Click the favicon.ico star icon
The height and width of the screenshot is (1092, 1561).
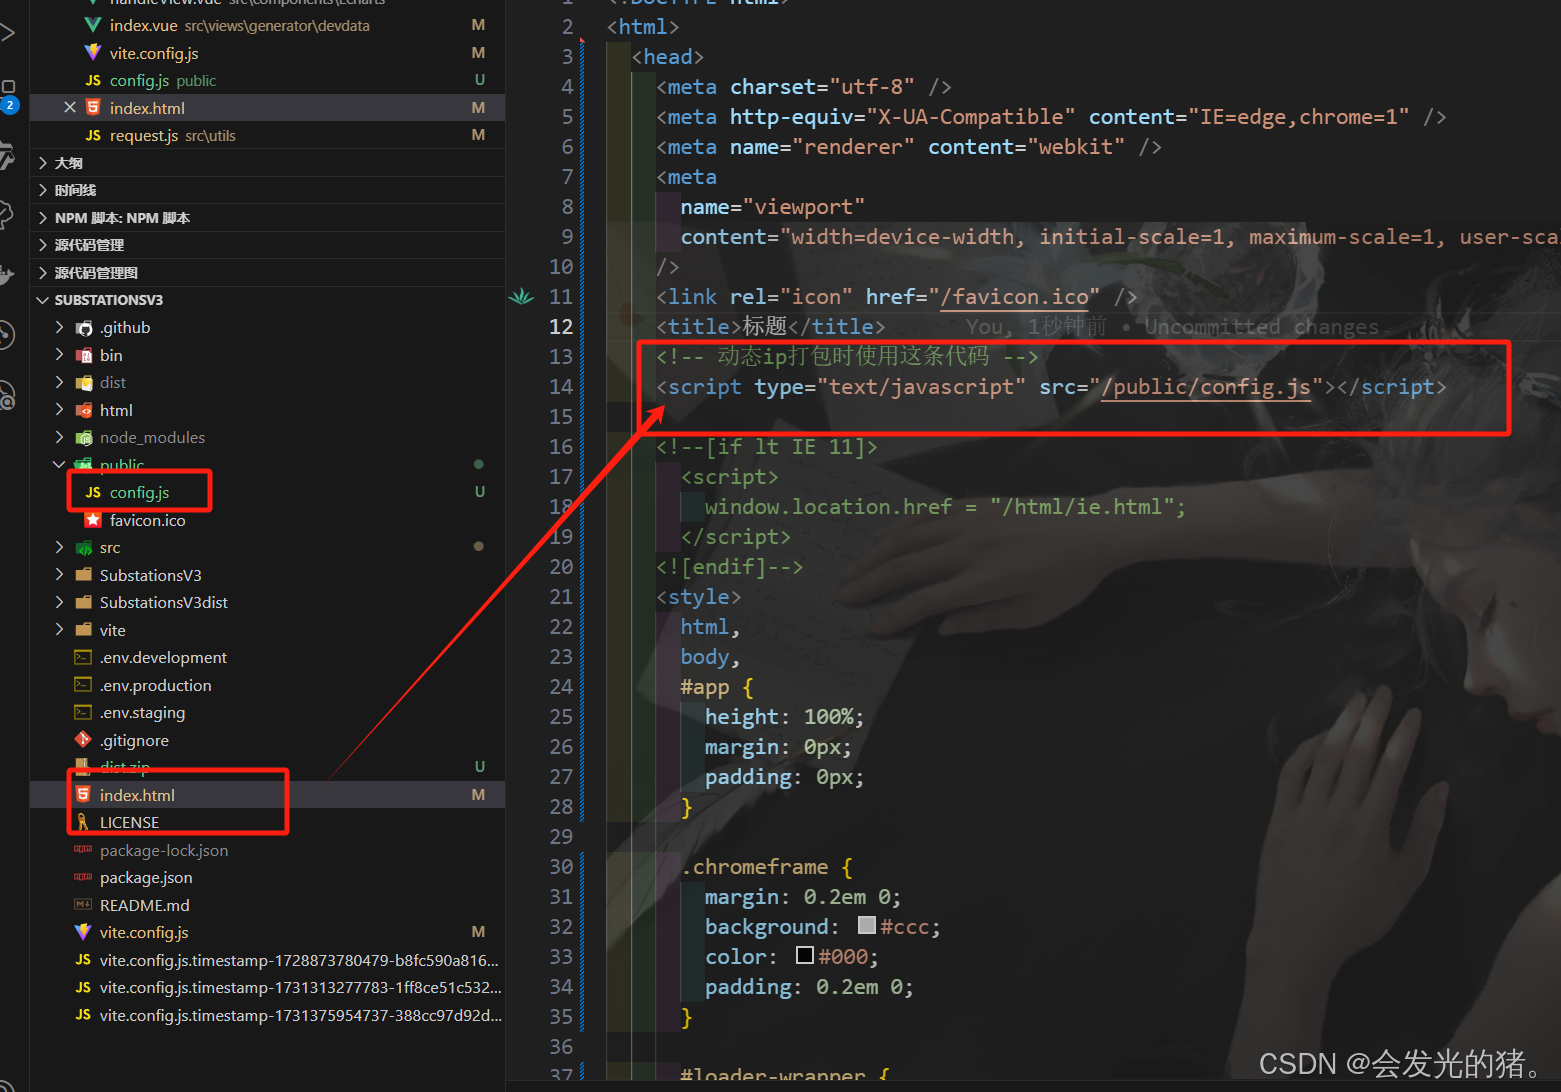93,520
